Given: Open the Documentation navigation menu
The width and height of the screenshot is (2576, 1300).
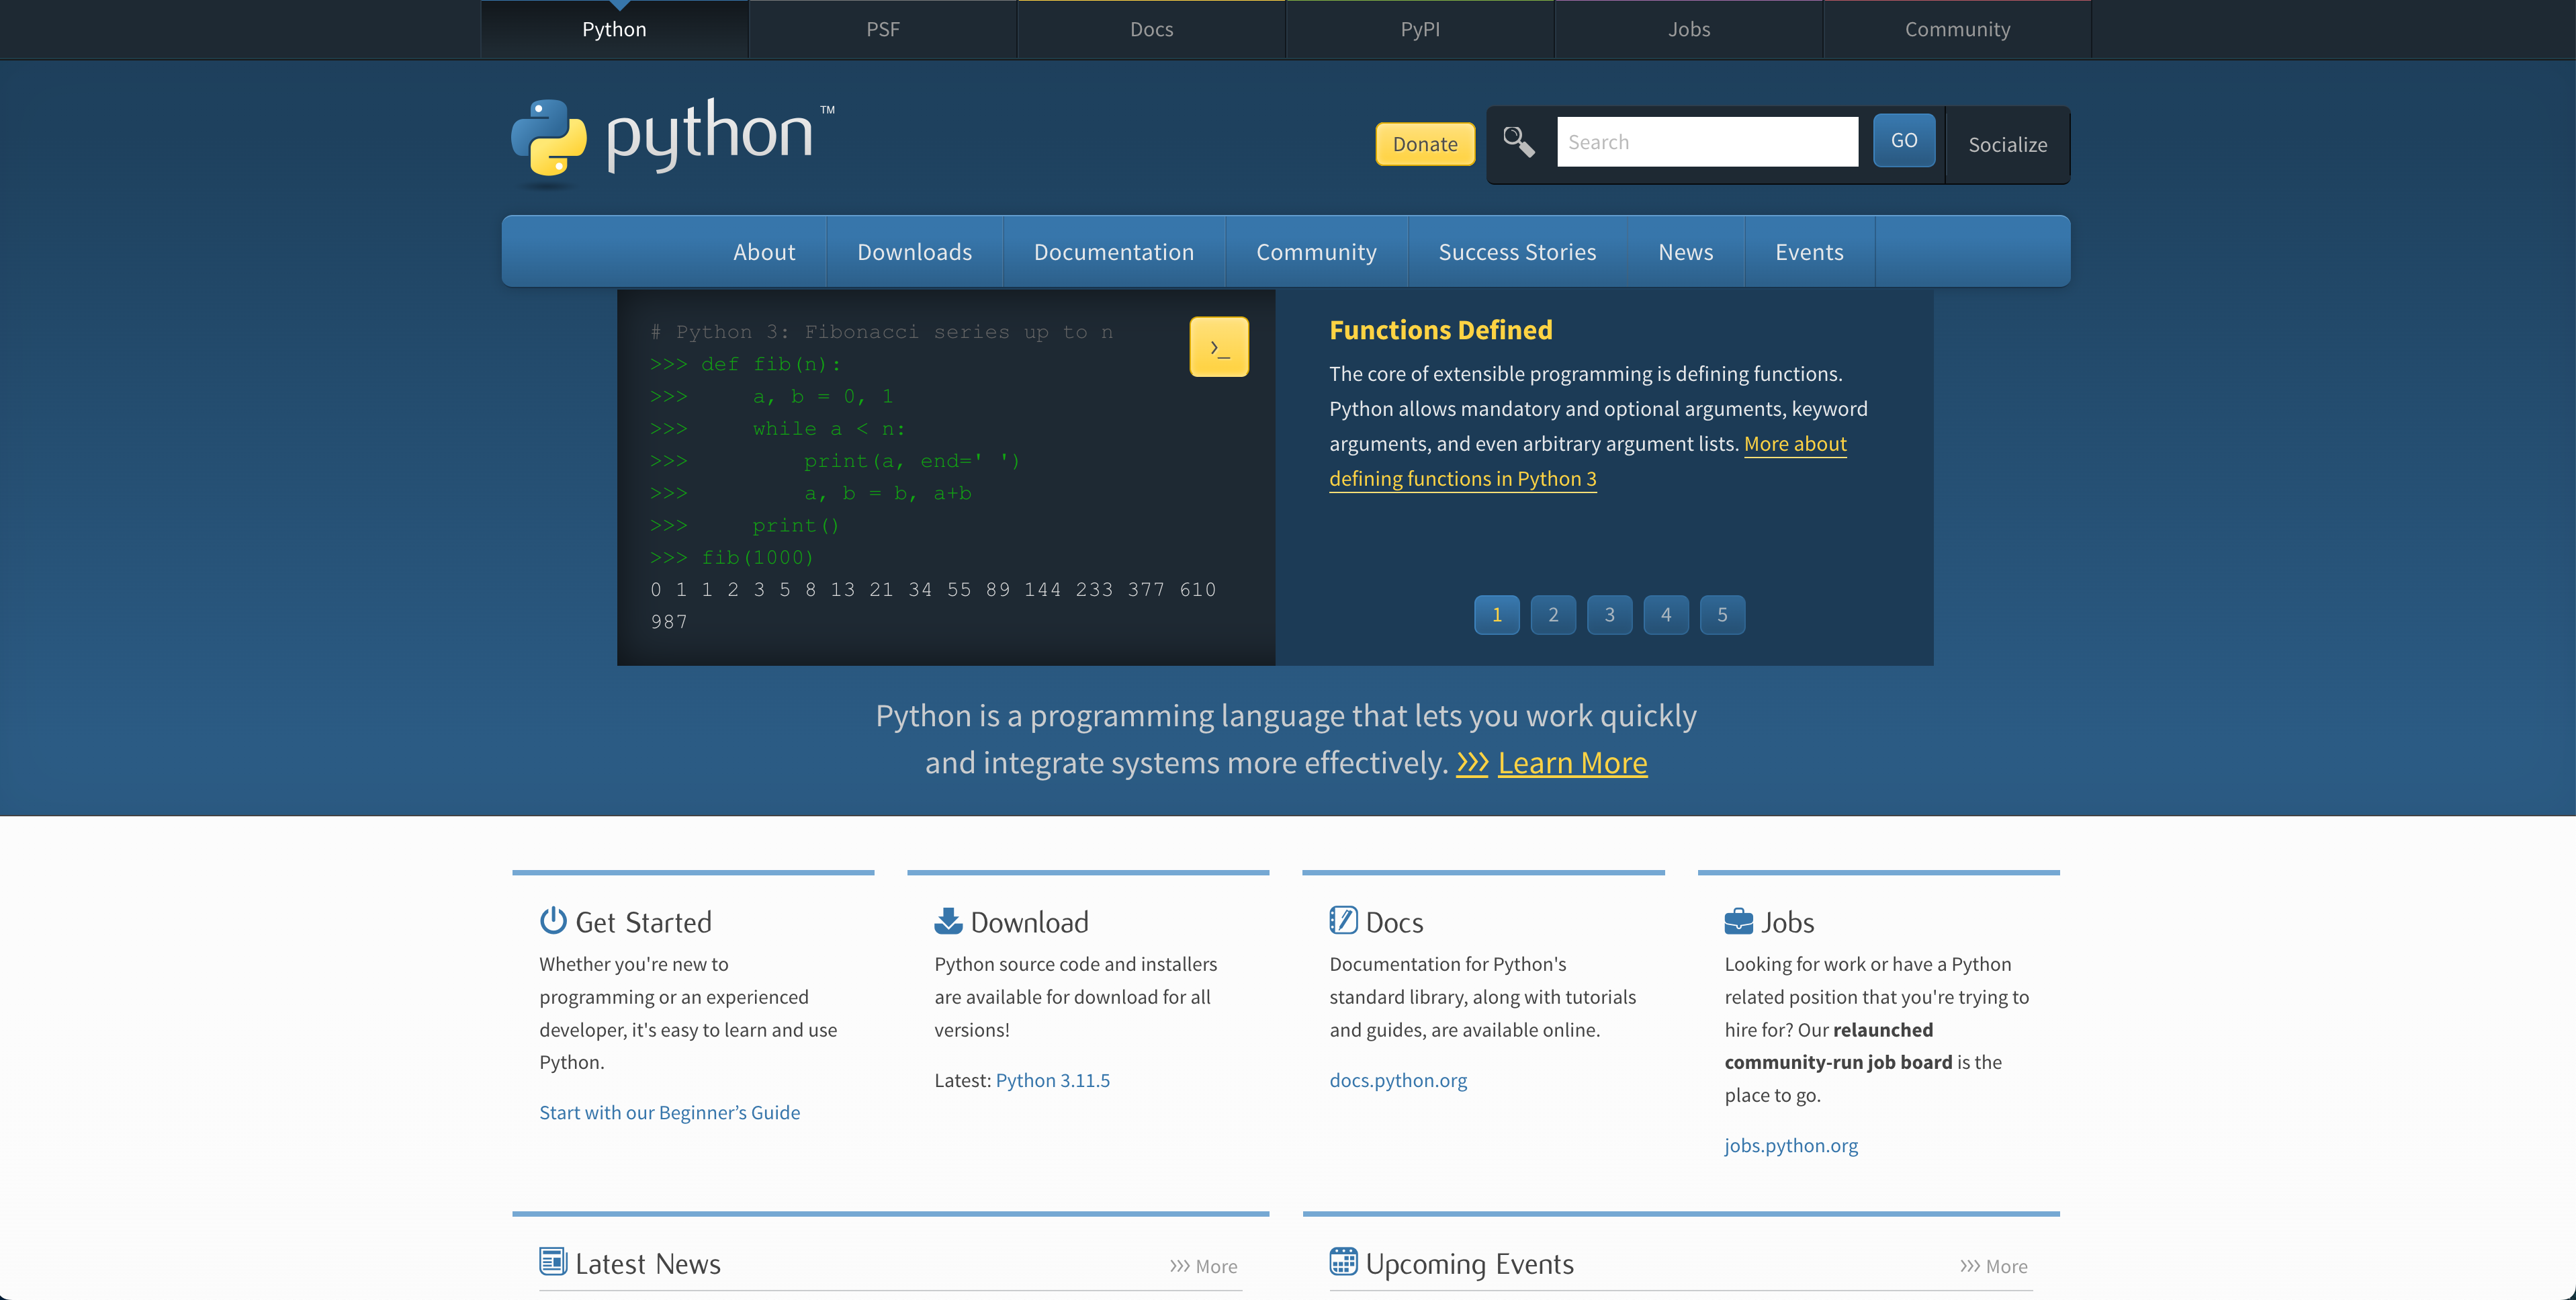Looking at the screenshot, I should pos(1113,252).
